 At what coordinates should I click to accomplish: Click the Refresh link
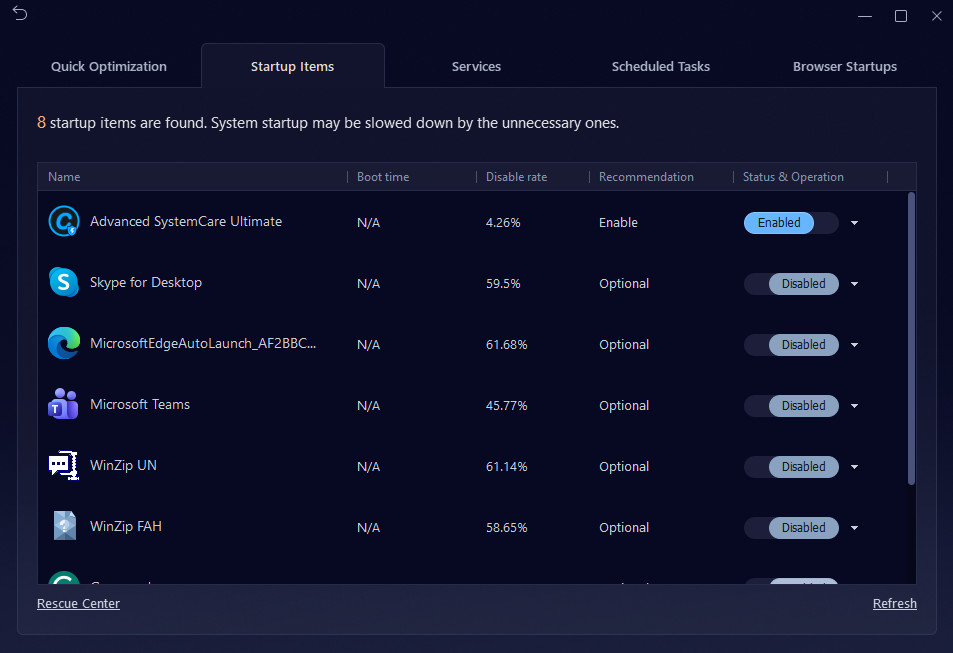895,604
